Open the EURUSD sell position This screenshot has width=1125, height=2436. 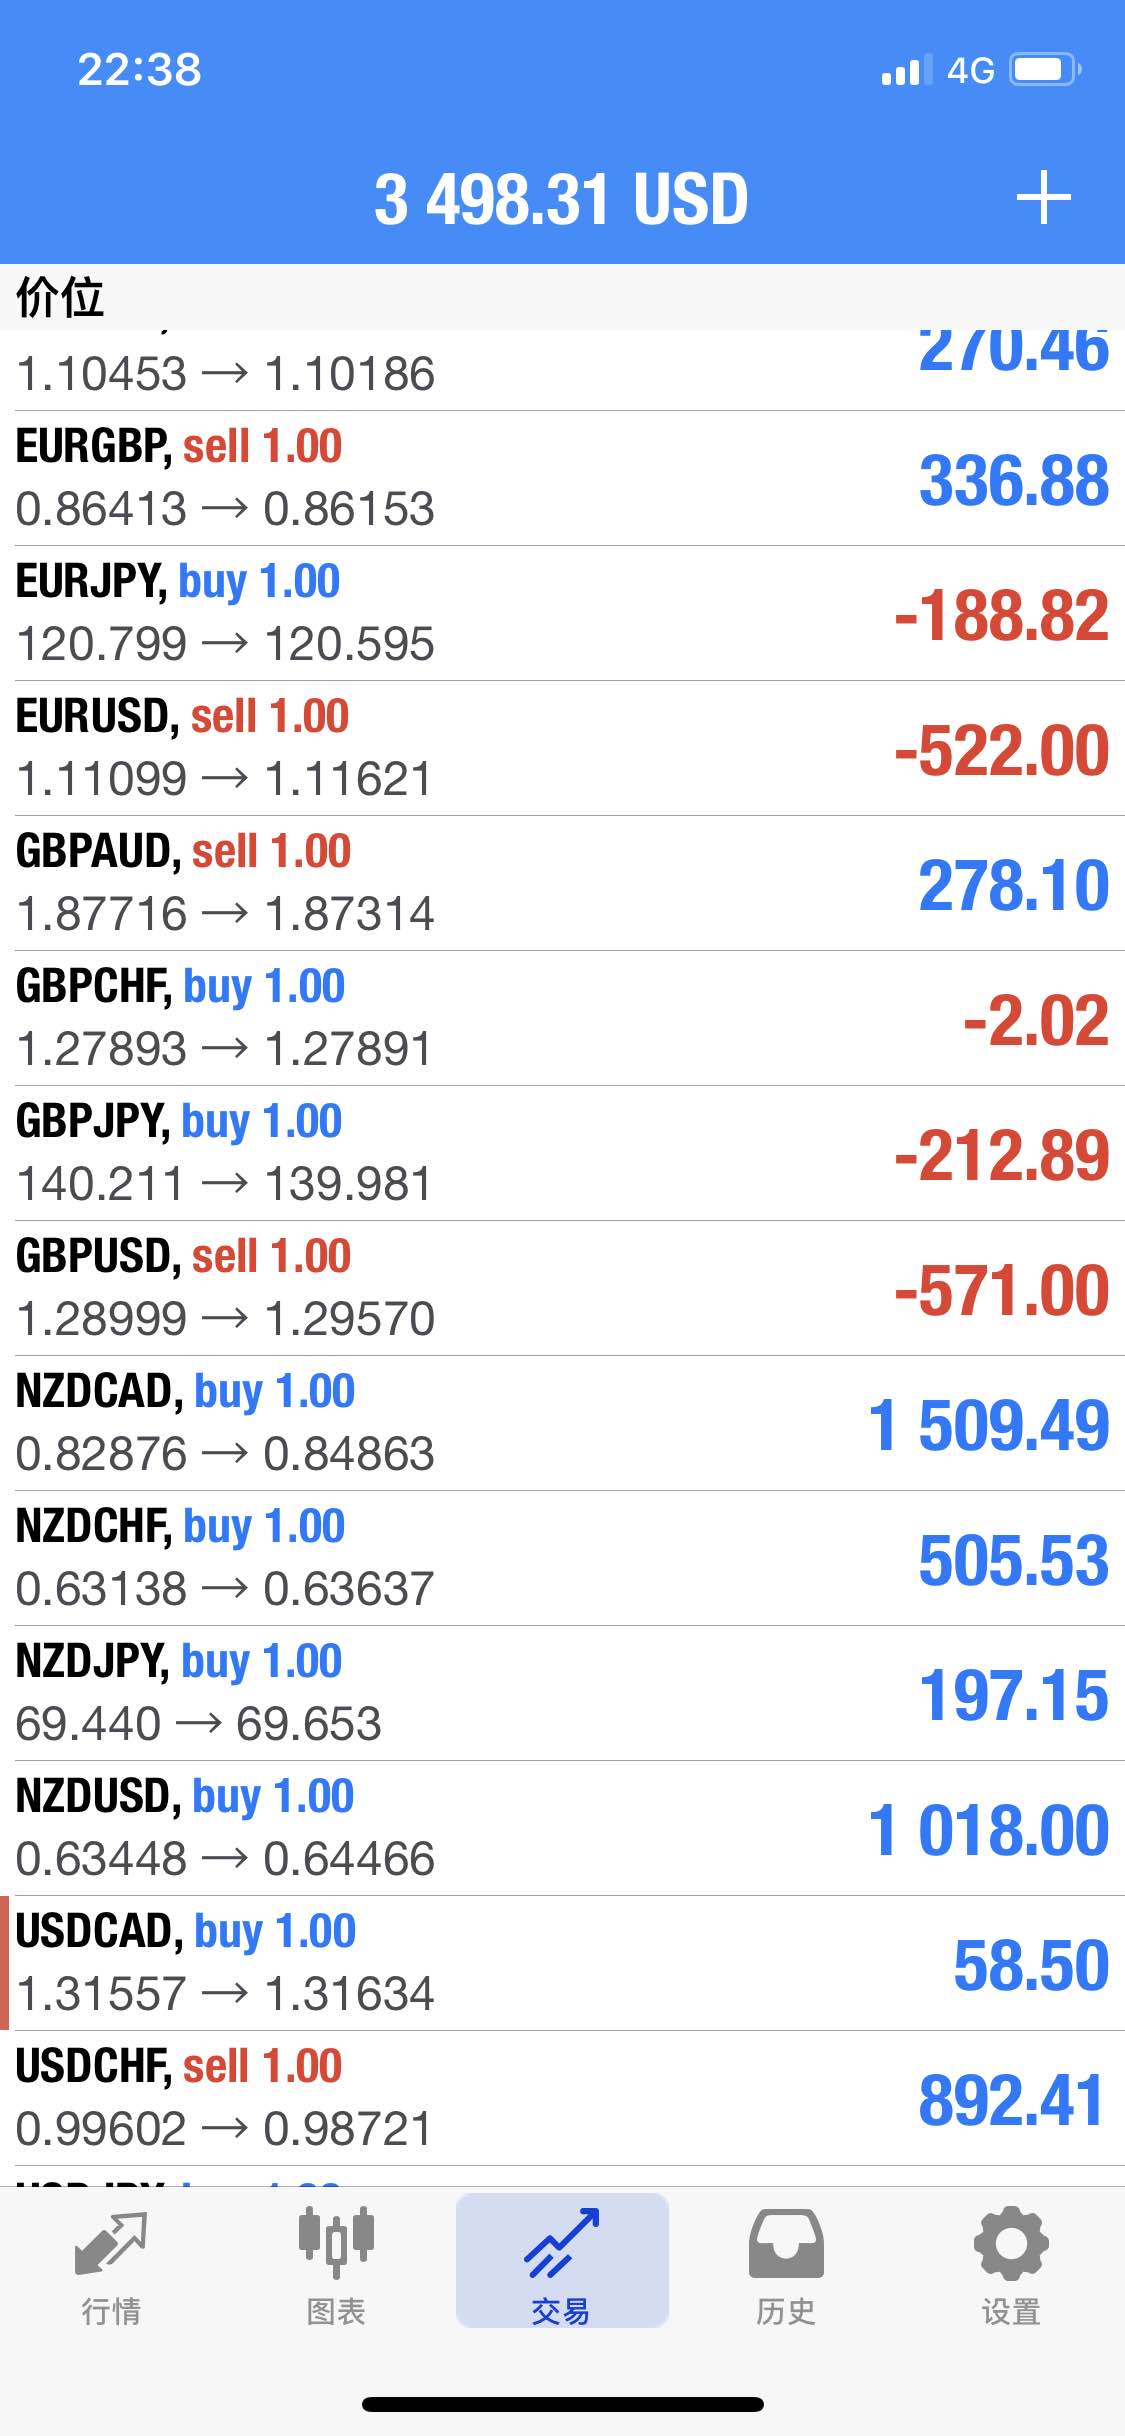tap(562, 748)
